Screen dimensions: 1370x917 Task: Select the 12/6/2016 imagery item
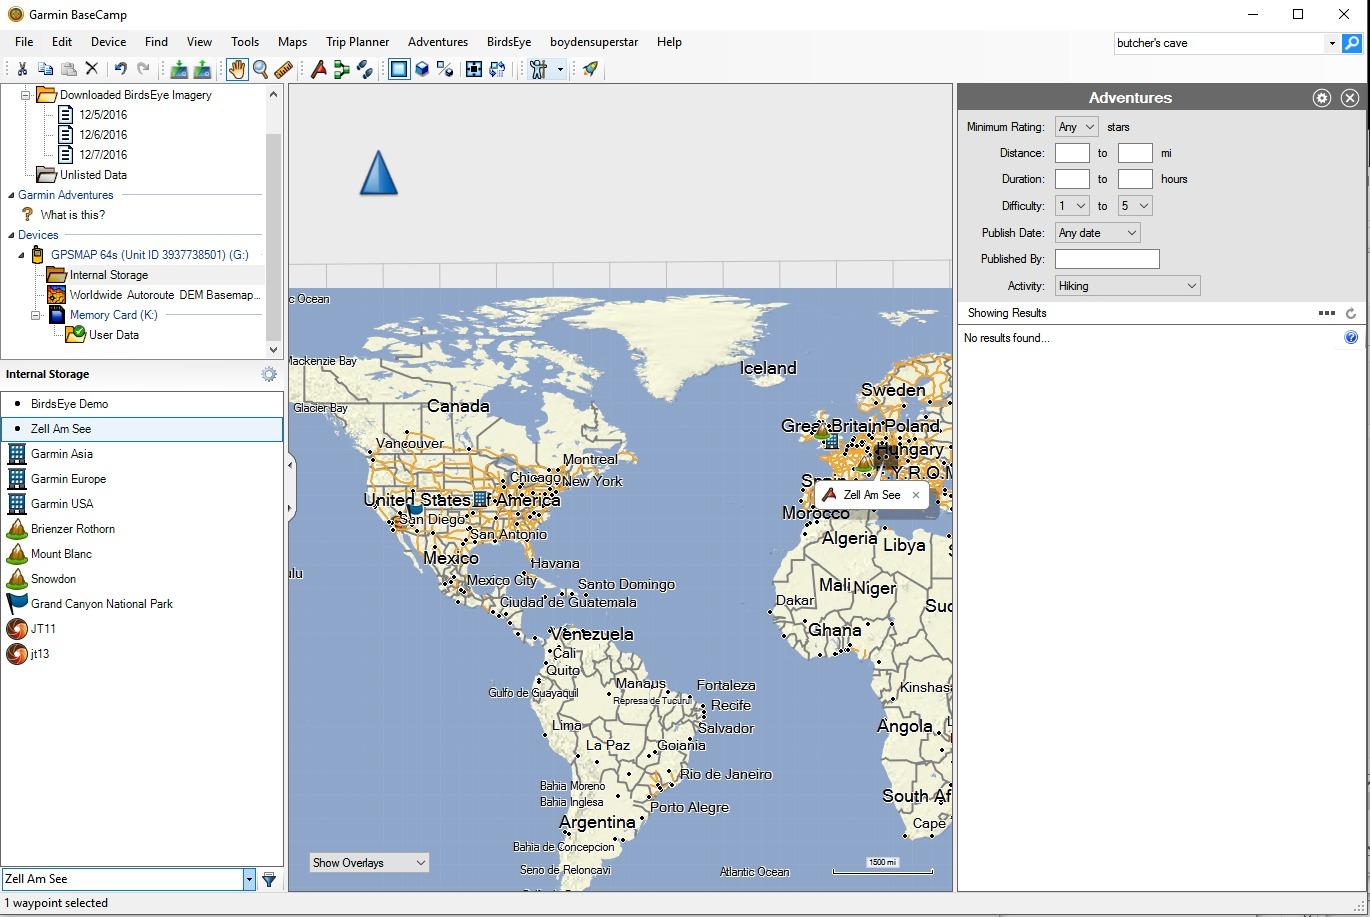tap(103, 135)
